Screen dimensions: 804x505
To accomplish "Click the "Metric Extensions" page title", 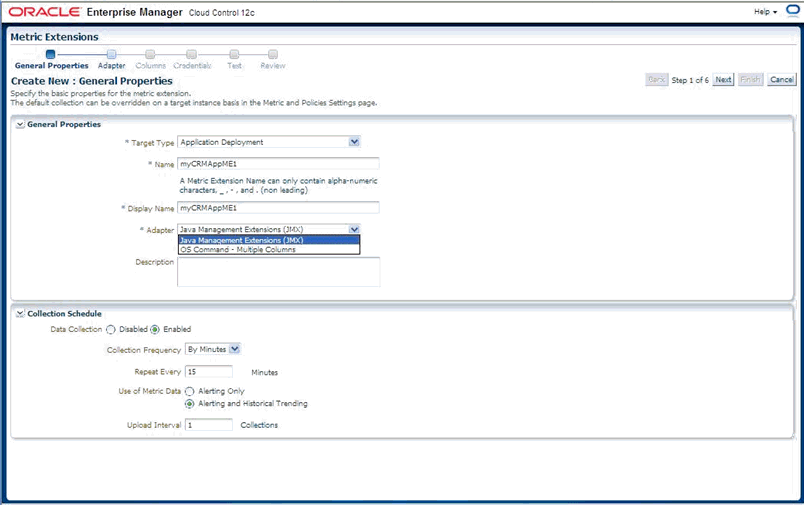I will tap(54, 37).
